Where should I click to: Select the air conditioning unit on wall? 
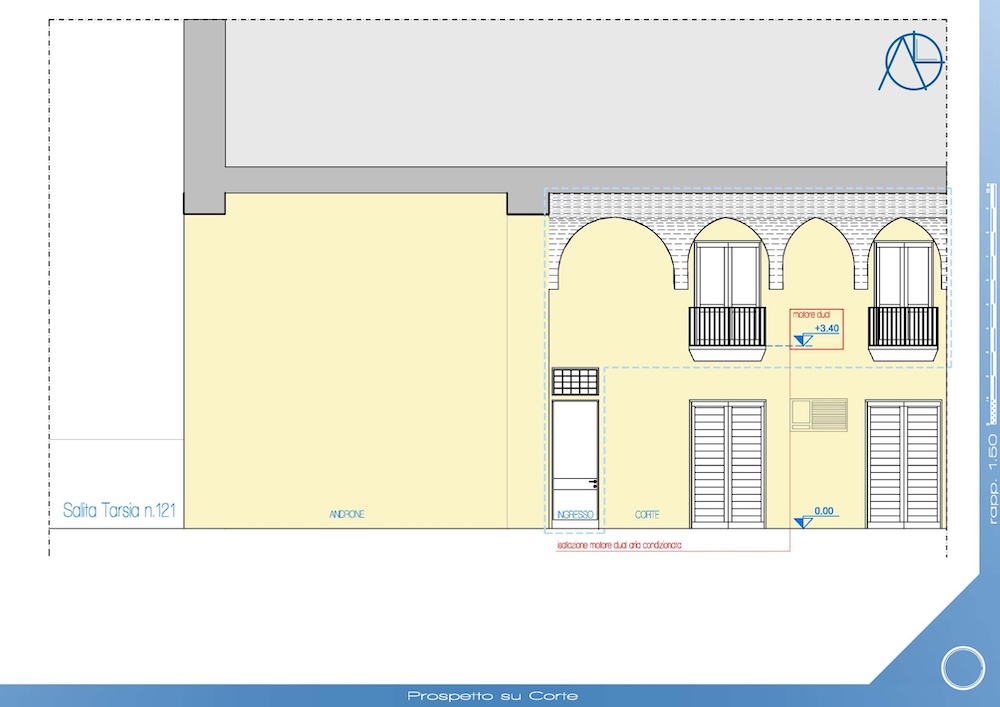[x=819, y=414]
